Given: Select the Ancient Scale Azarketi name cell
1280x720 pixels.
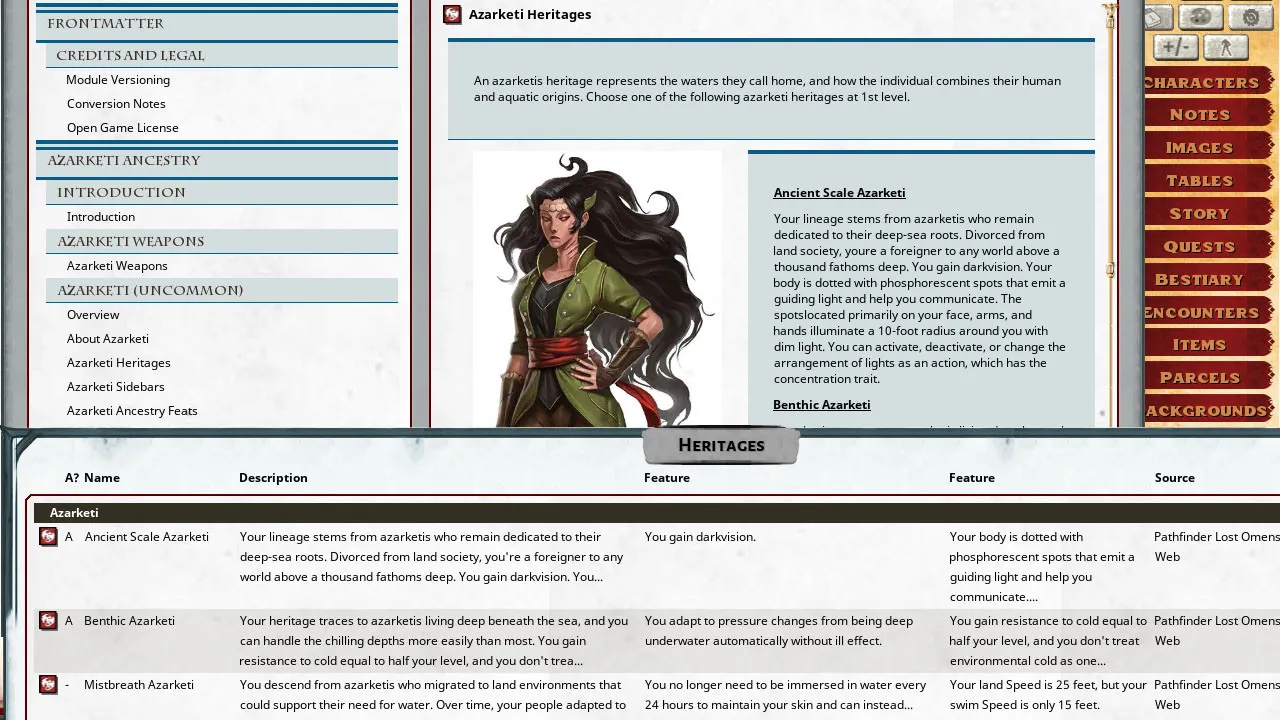Looking at the screenshot, I should point(146,537).
